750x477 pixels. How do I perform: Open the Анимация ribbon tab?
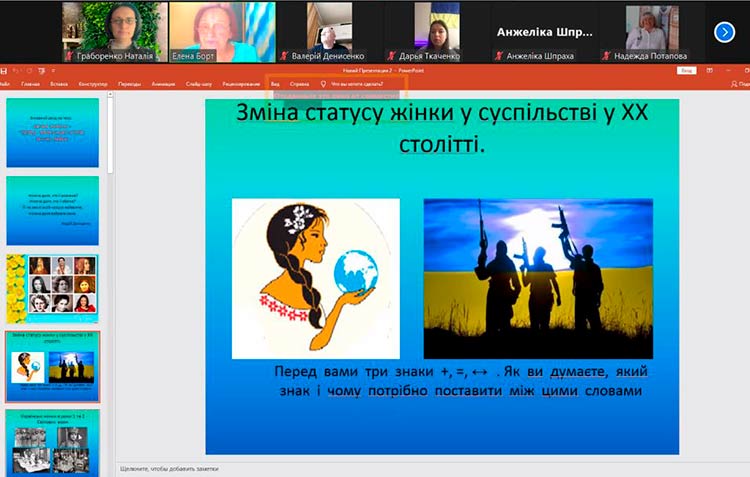click(163, 84)
